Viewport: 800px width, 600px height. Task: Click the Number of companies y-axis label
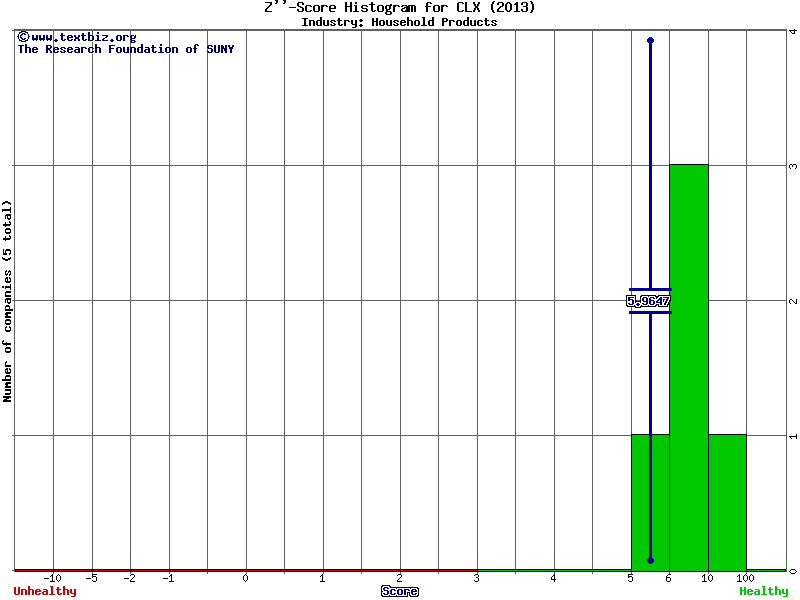7,301
